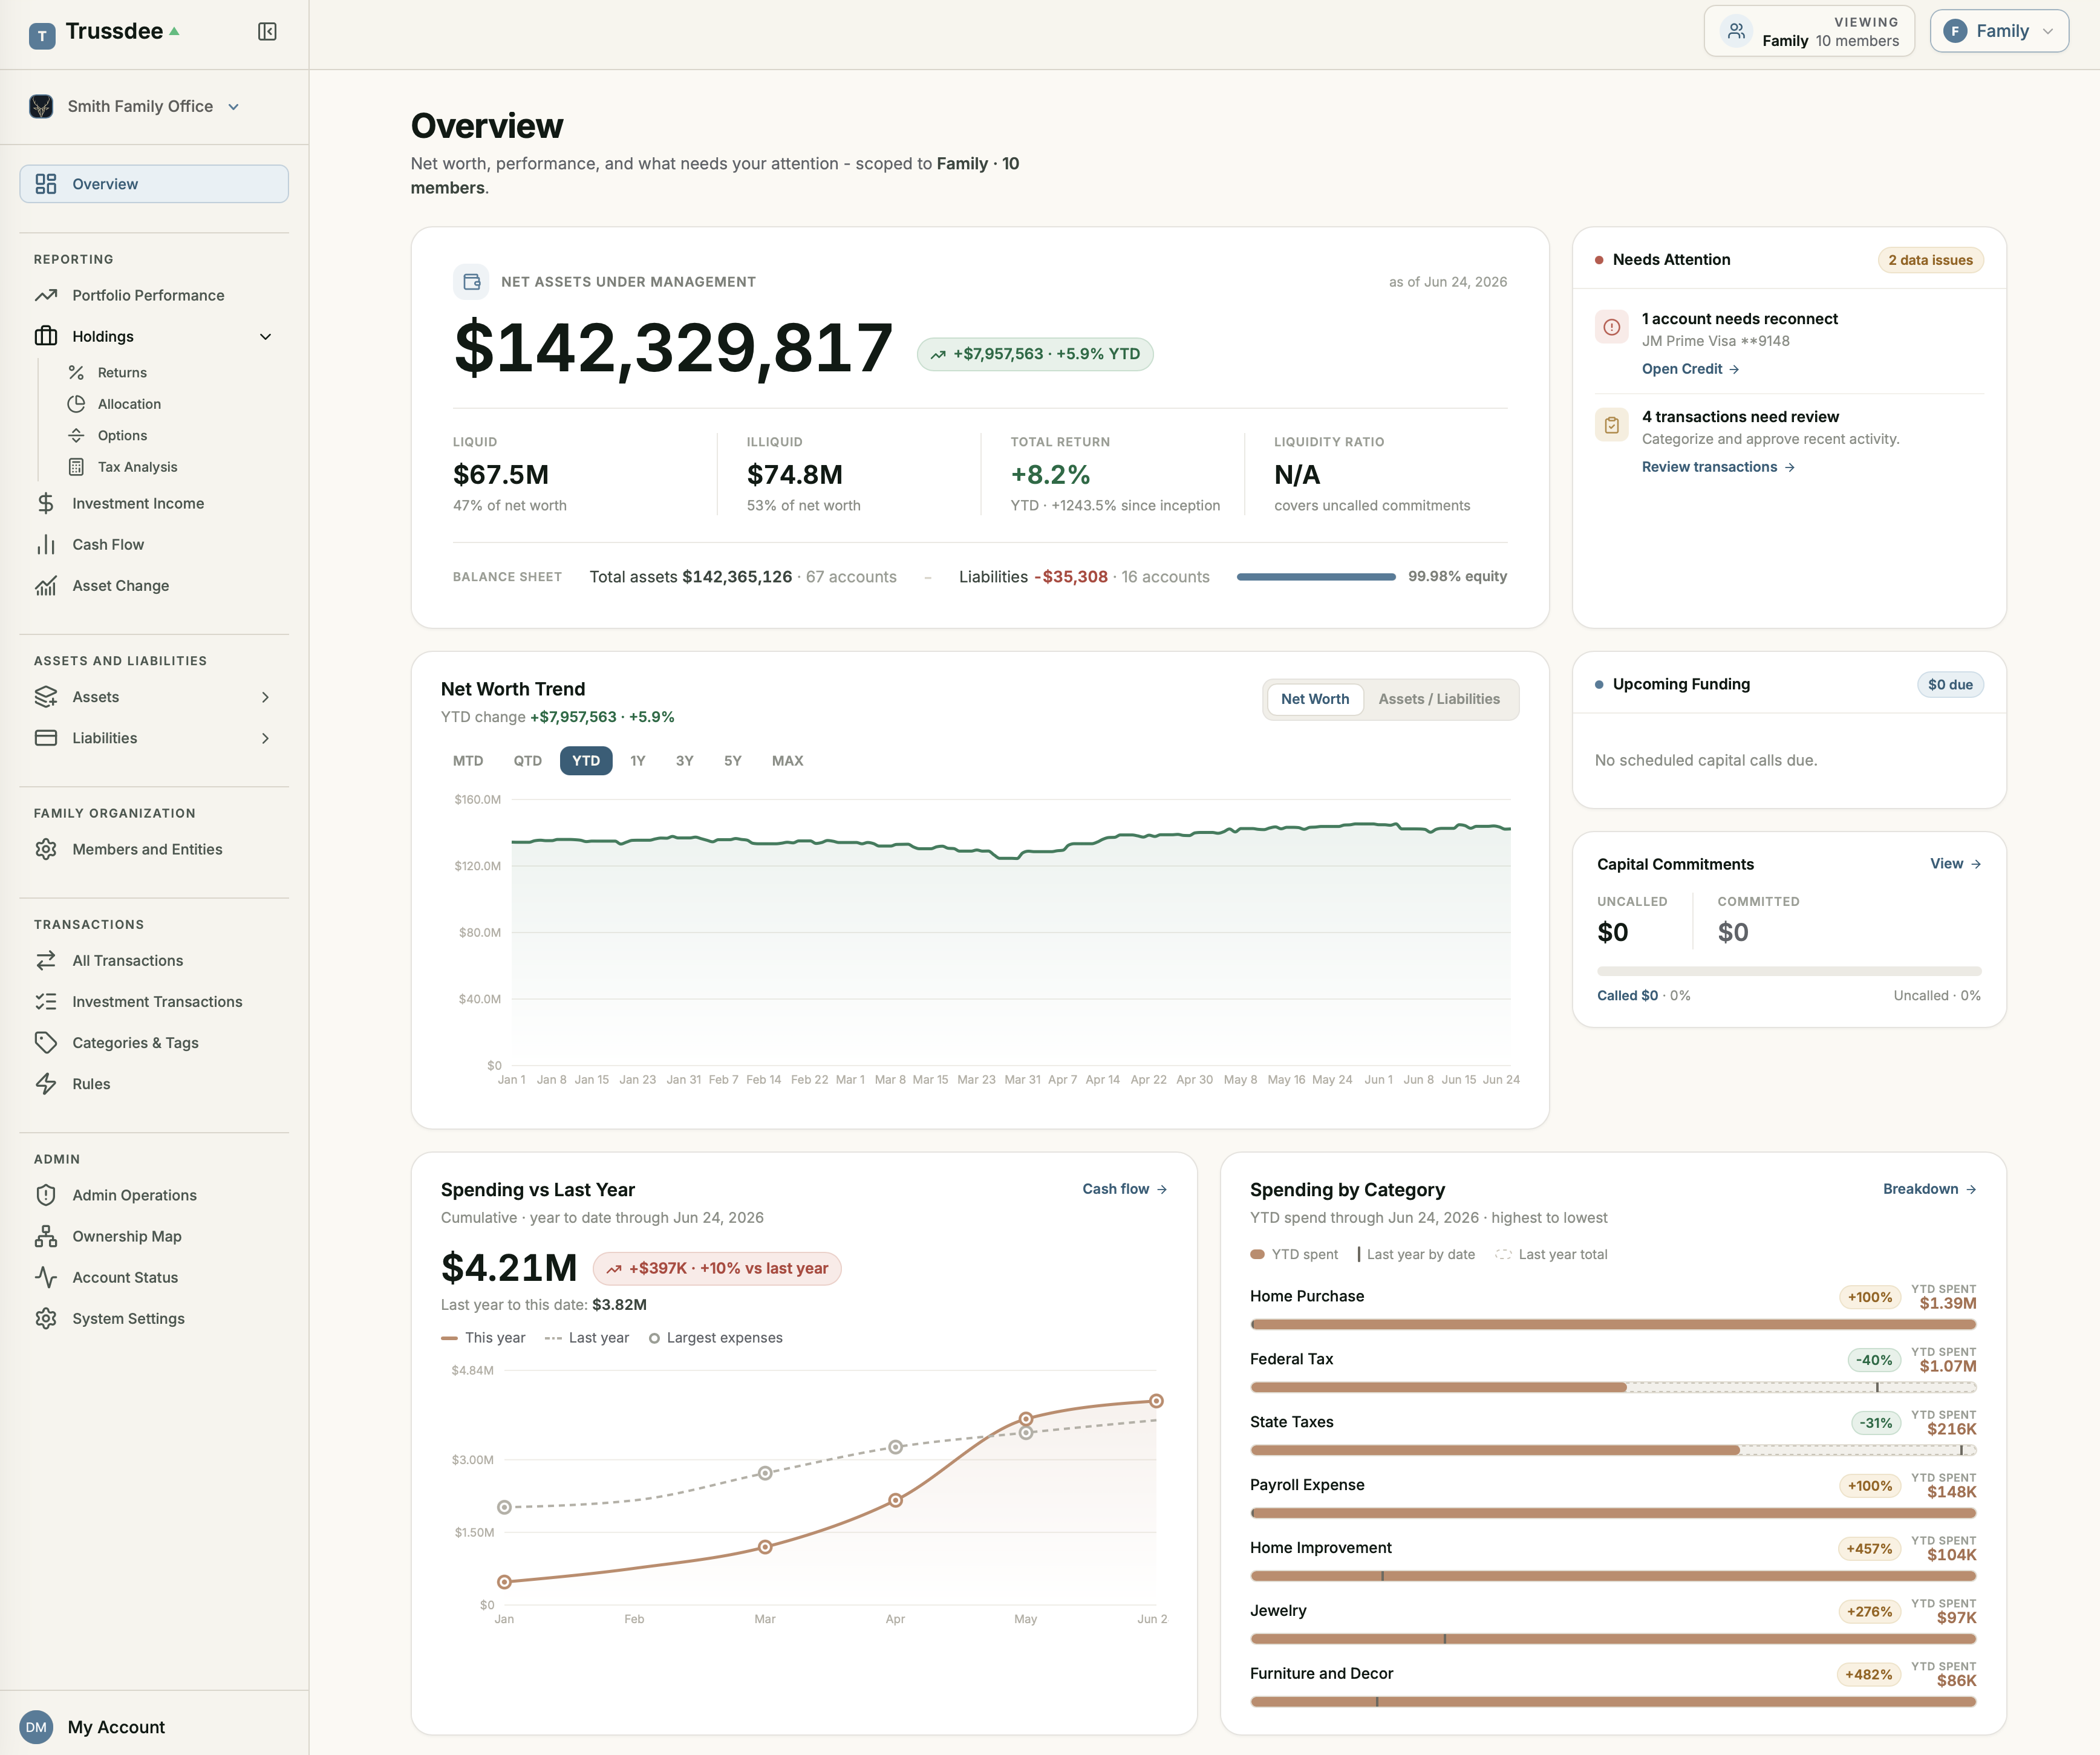Screen dimensions: 2100x1755
Task: Click the Rules lightning icon
Action: pyautogui.click(x=46, y=1083)
